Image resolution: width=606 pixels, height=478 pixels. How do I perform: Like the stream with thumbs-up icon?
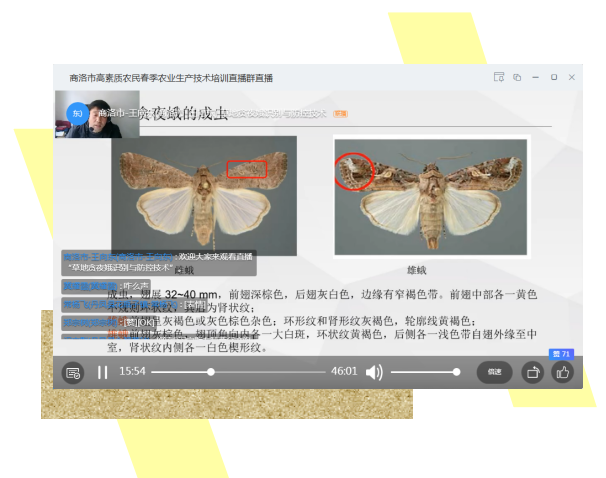[x=562, y=372]
